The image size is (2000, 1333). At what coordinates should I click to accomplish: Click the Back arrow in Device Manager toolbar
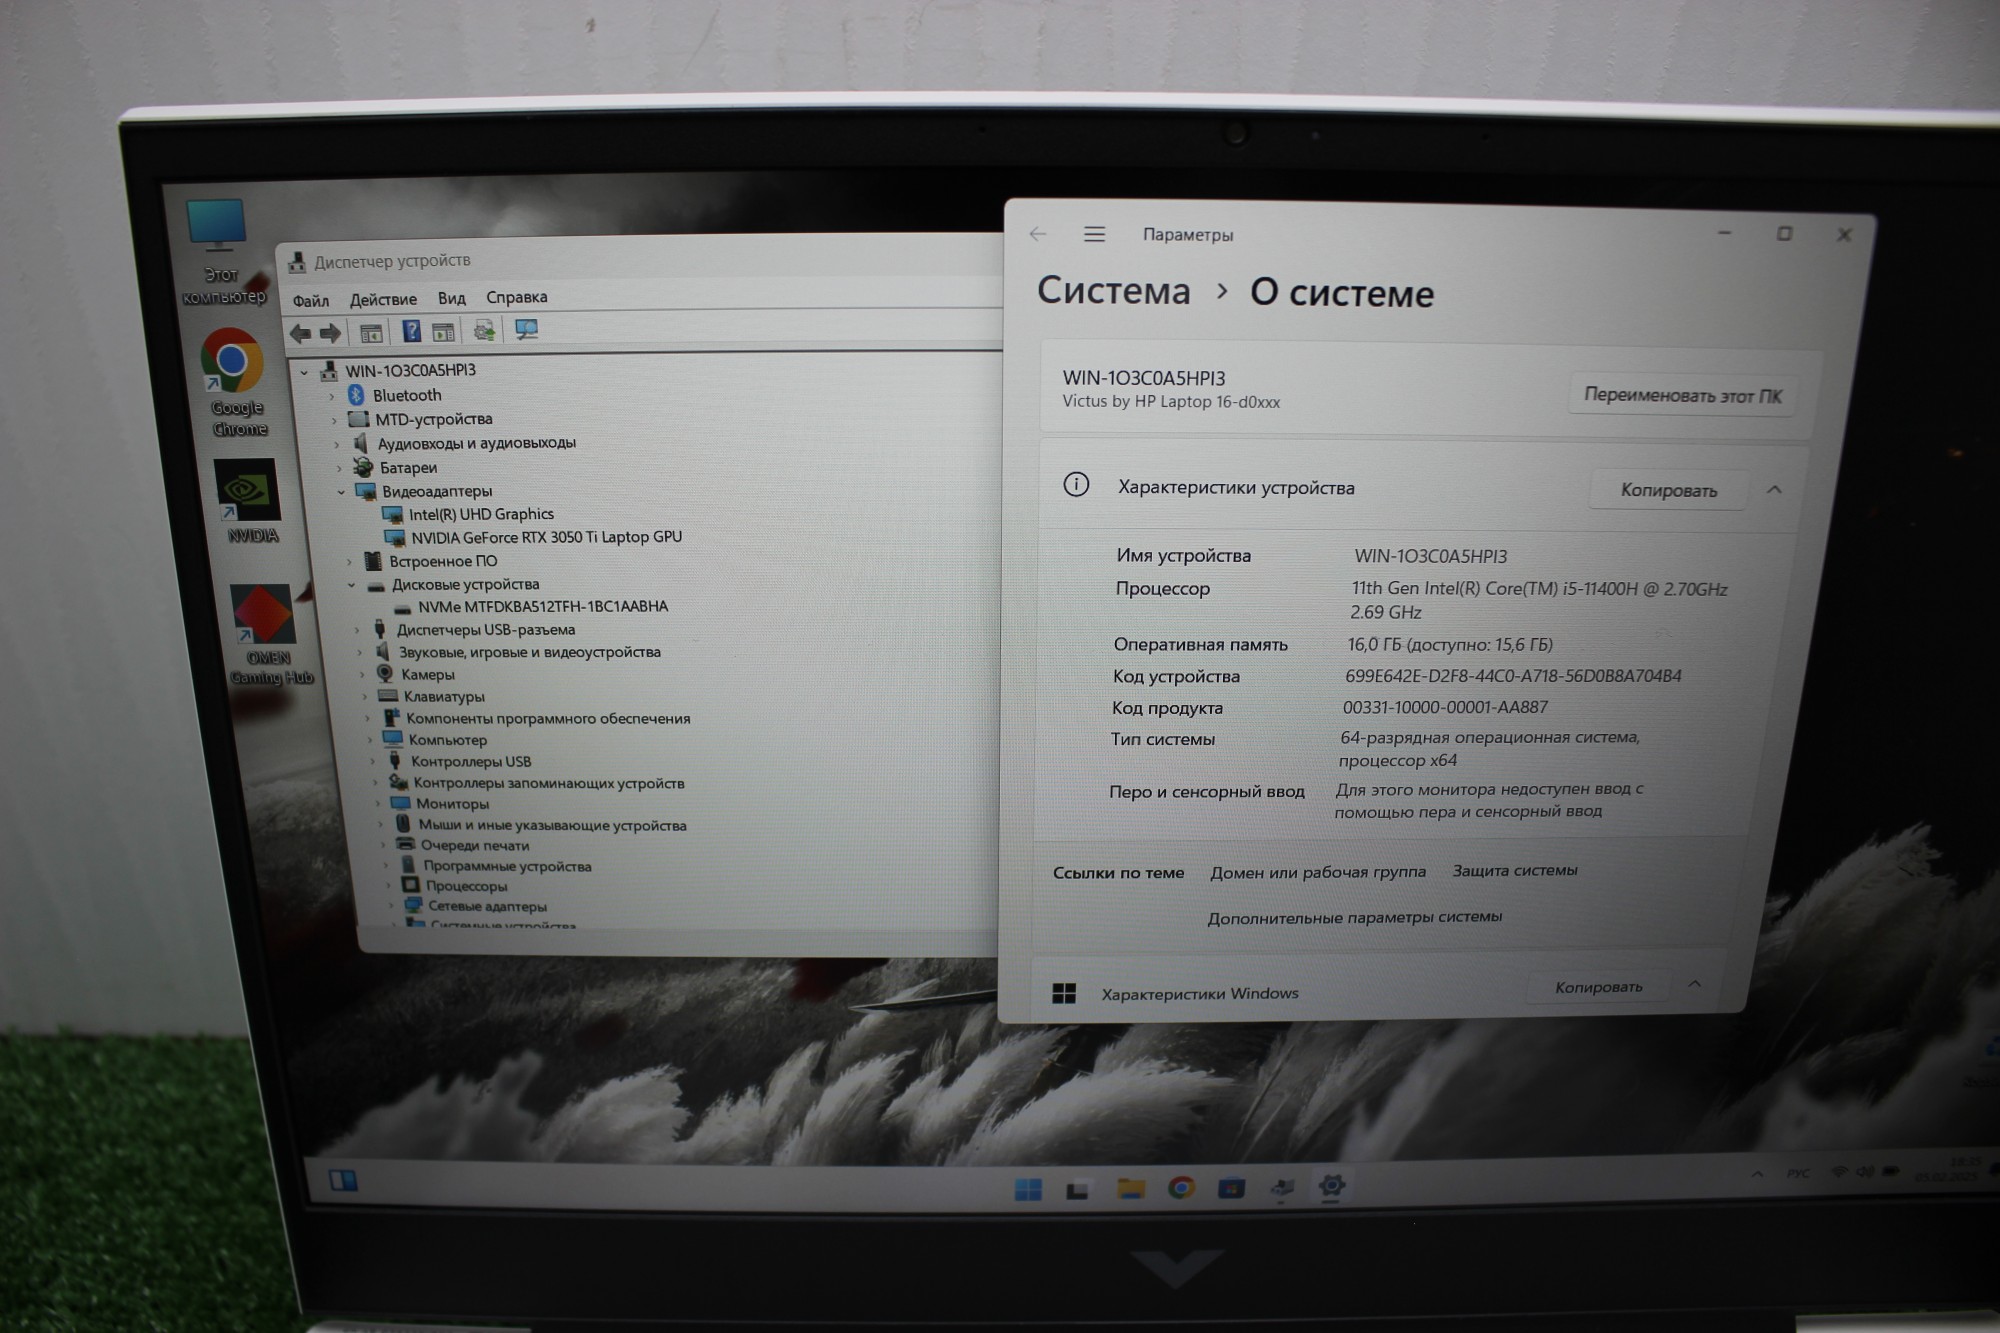(299, 333)
